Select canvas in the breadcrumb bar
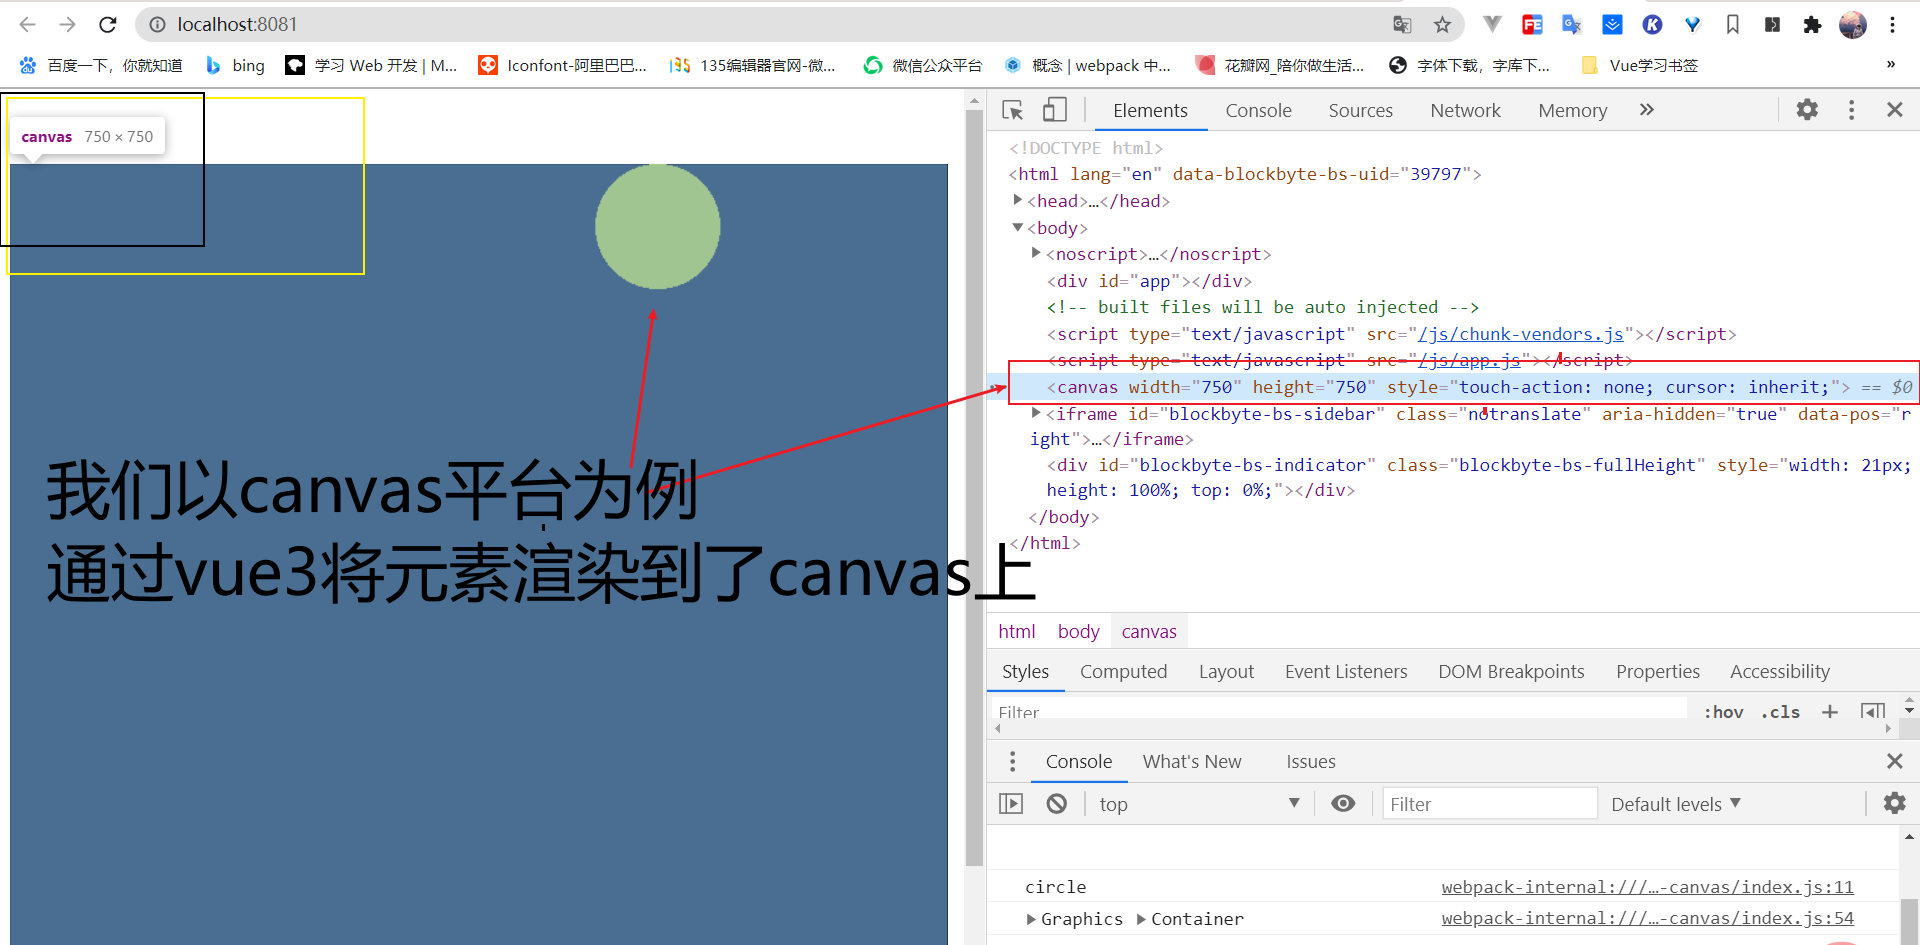The height and width of the screenshot is (945, 1920). (x=1149, y=631)
